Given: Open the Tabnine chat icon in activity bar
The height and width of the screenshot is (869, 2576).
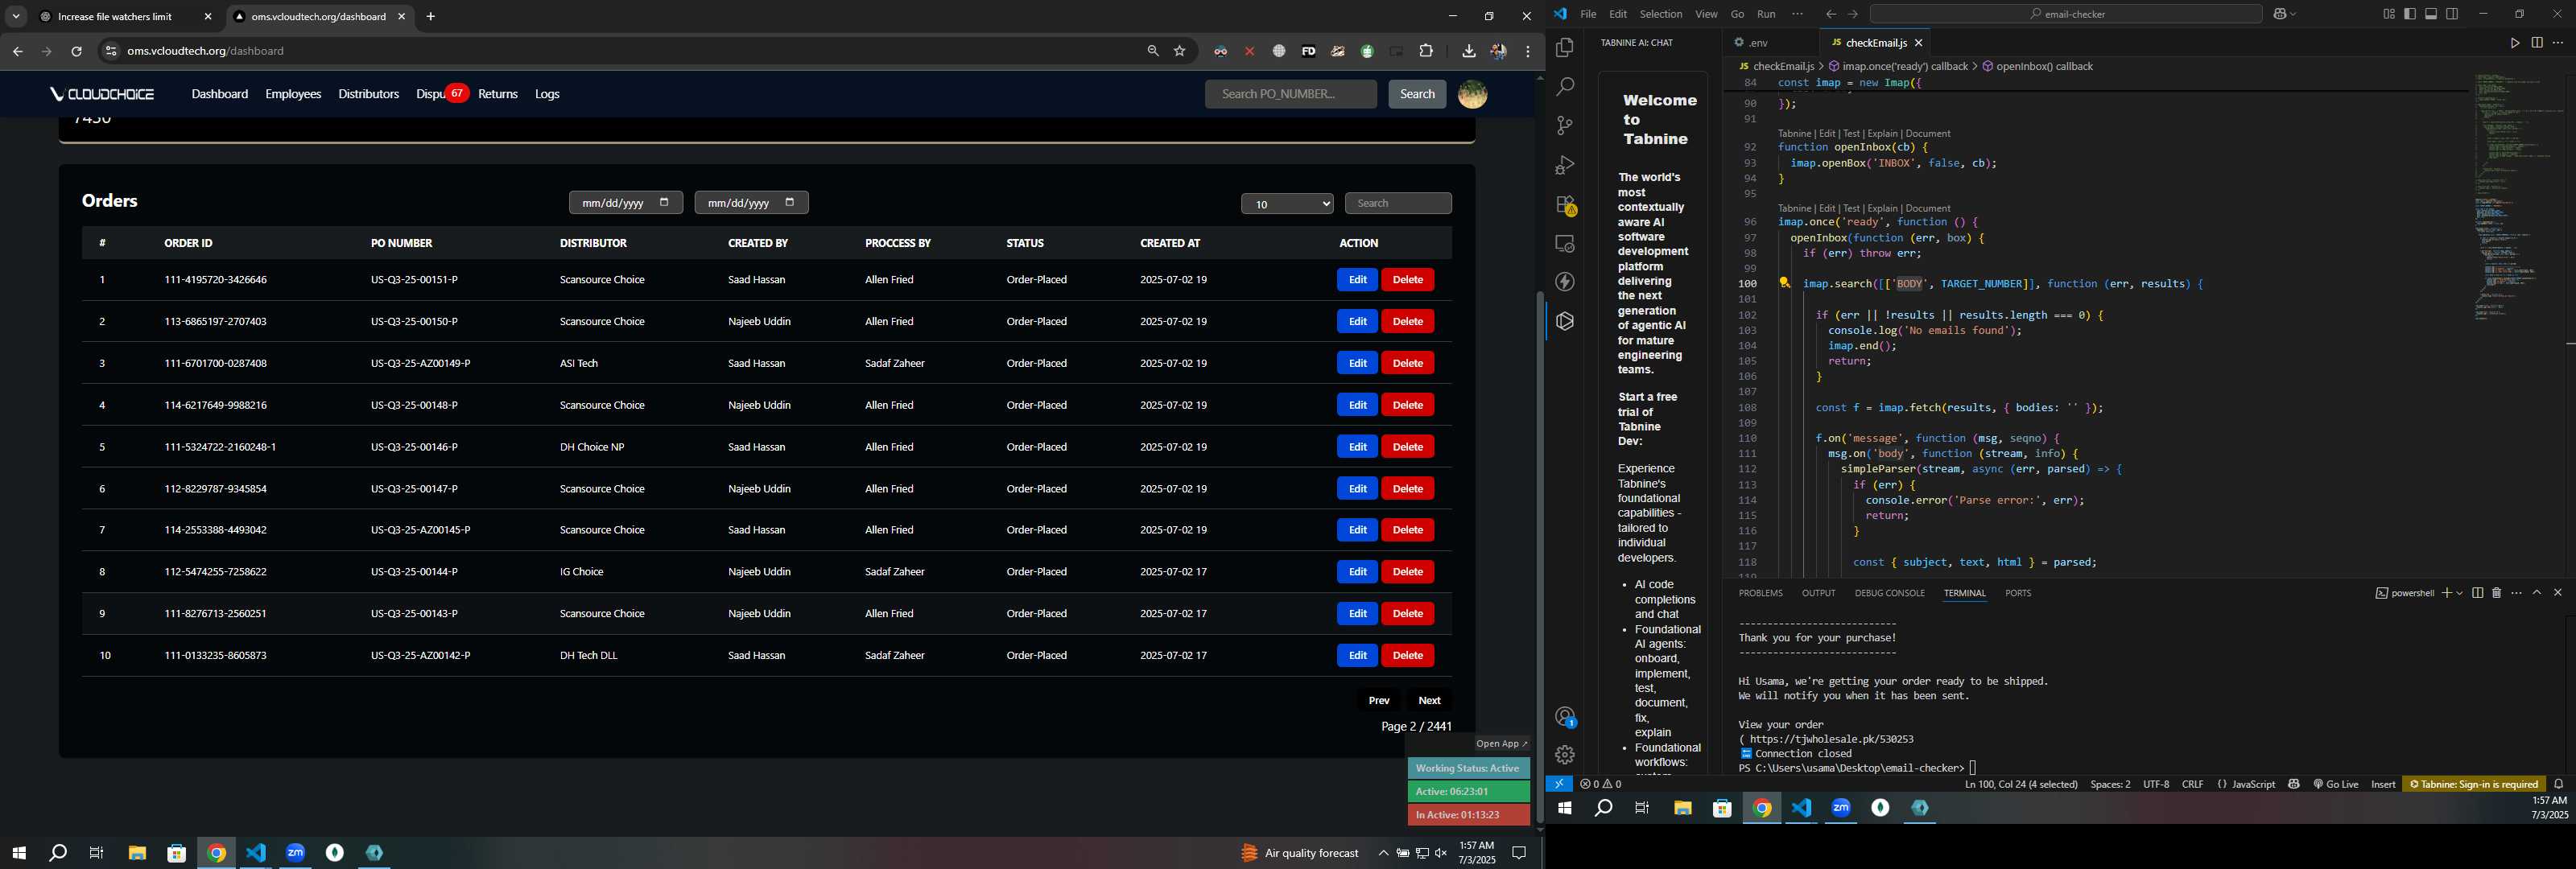Looking at the screenshot, I should pos(1565,322).
